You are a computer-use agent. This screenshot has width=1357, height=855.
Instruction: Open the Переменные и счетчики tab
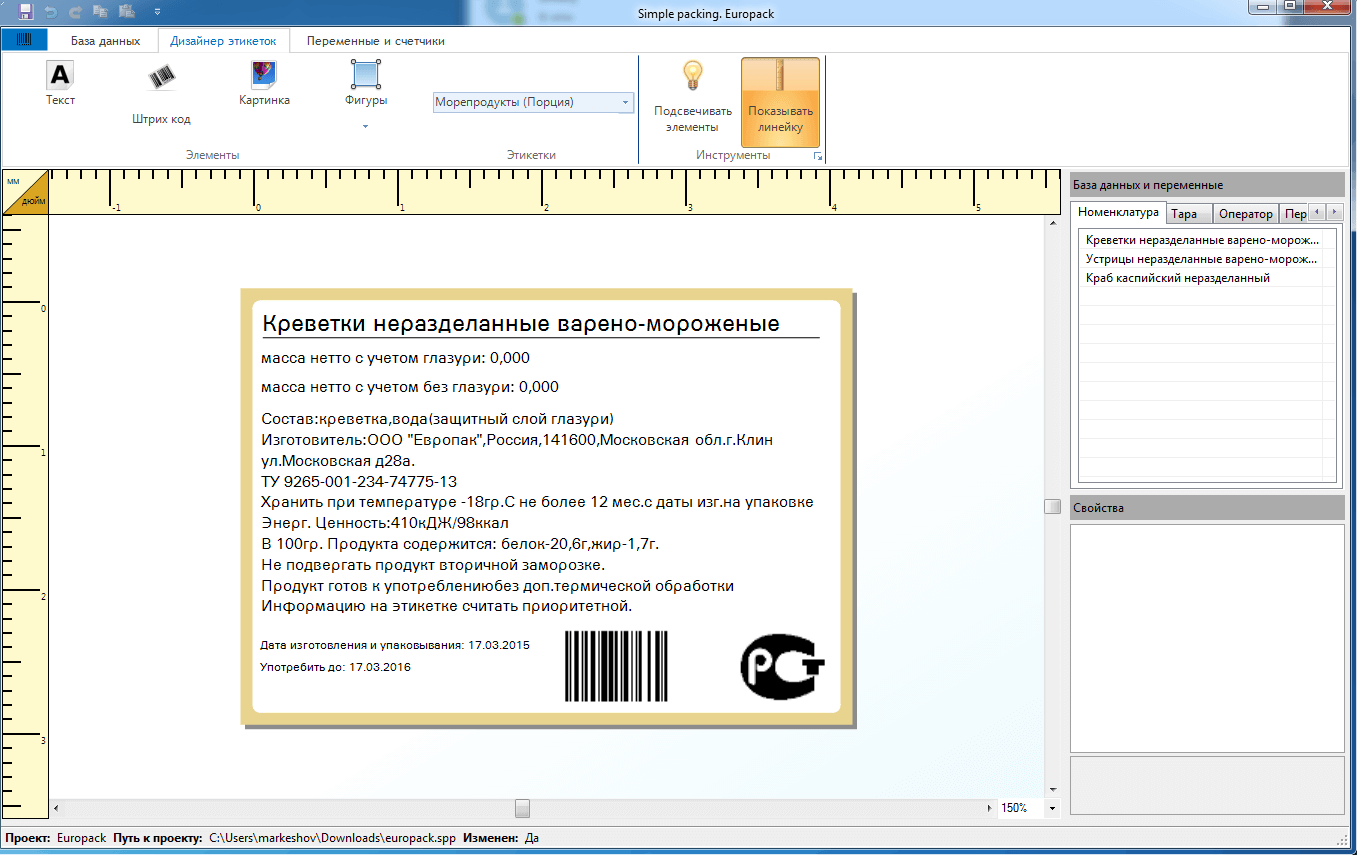tap(375, 41)
